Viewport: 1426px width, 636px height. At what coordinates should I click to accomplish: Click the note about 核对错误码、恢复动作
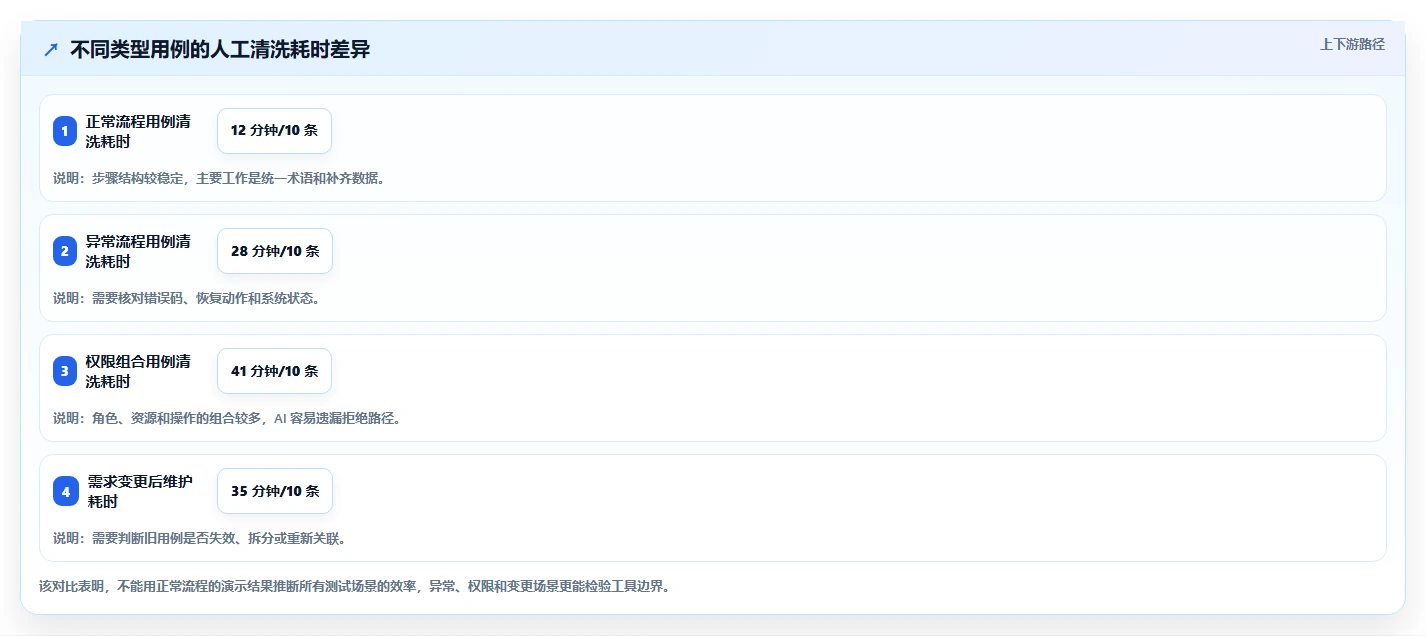(x=186, y=298)
